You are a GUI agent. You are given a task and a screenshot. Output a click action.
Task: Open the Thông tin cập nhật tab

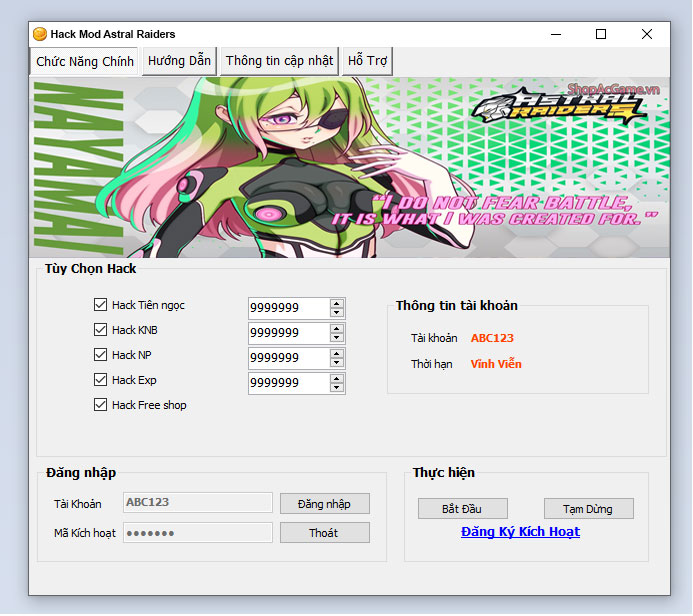point(279,61)
